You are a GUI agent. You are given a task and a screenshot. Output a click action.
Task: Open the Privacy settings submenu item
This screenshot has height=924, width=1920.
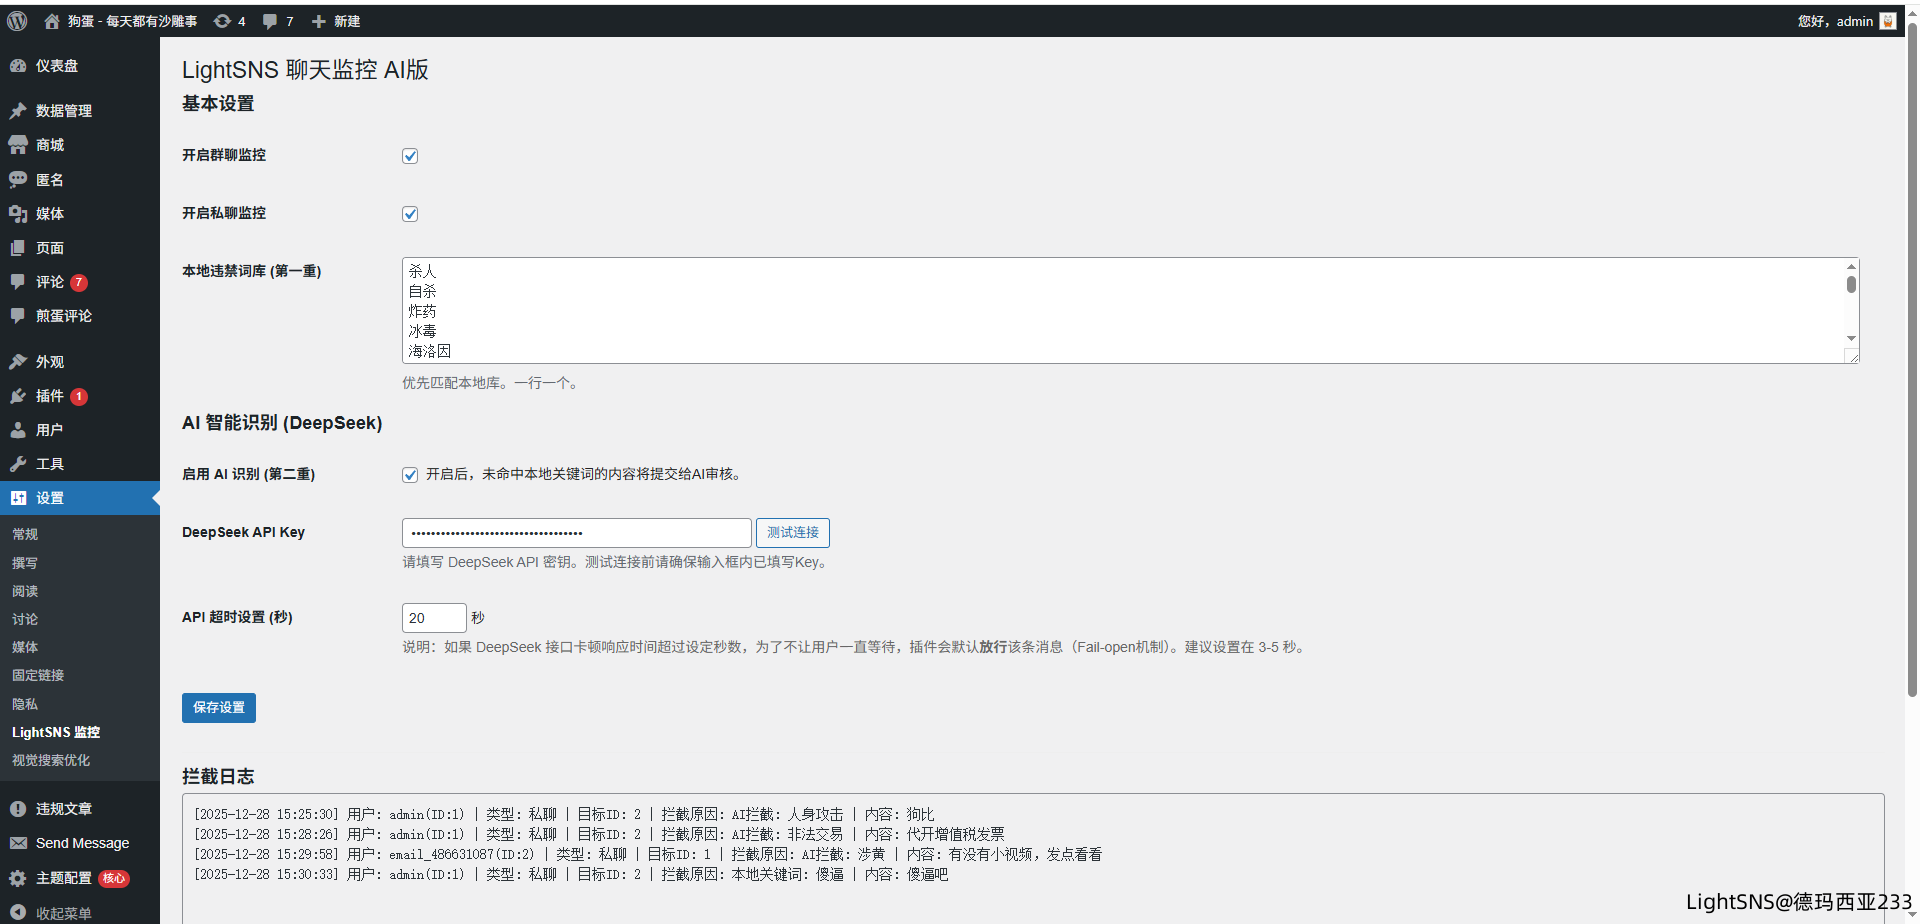(25, 704)
